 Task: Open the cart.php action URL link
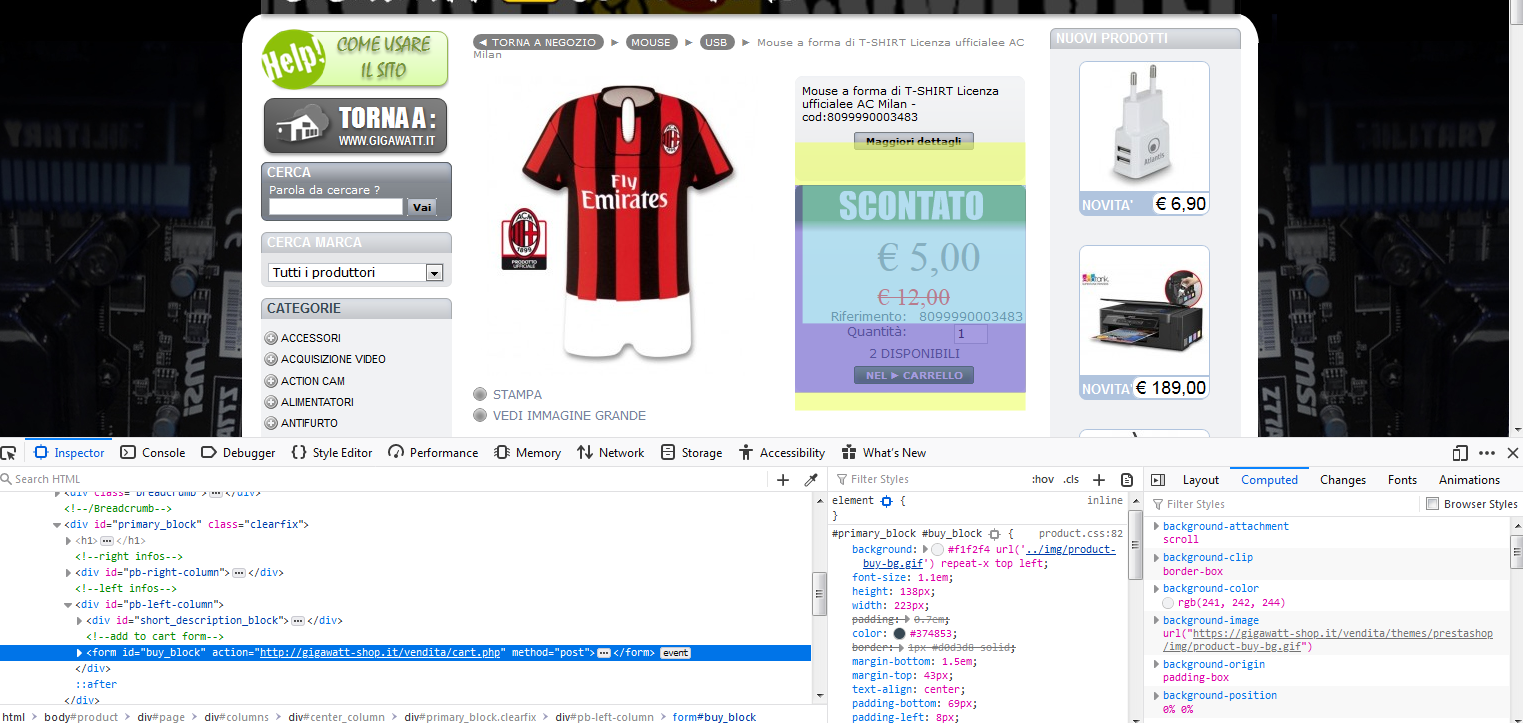381,653
